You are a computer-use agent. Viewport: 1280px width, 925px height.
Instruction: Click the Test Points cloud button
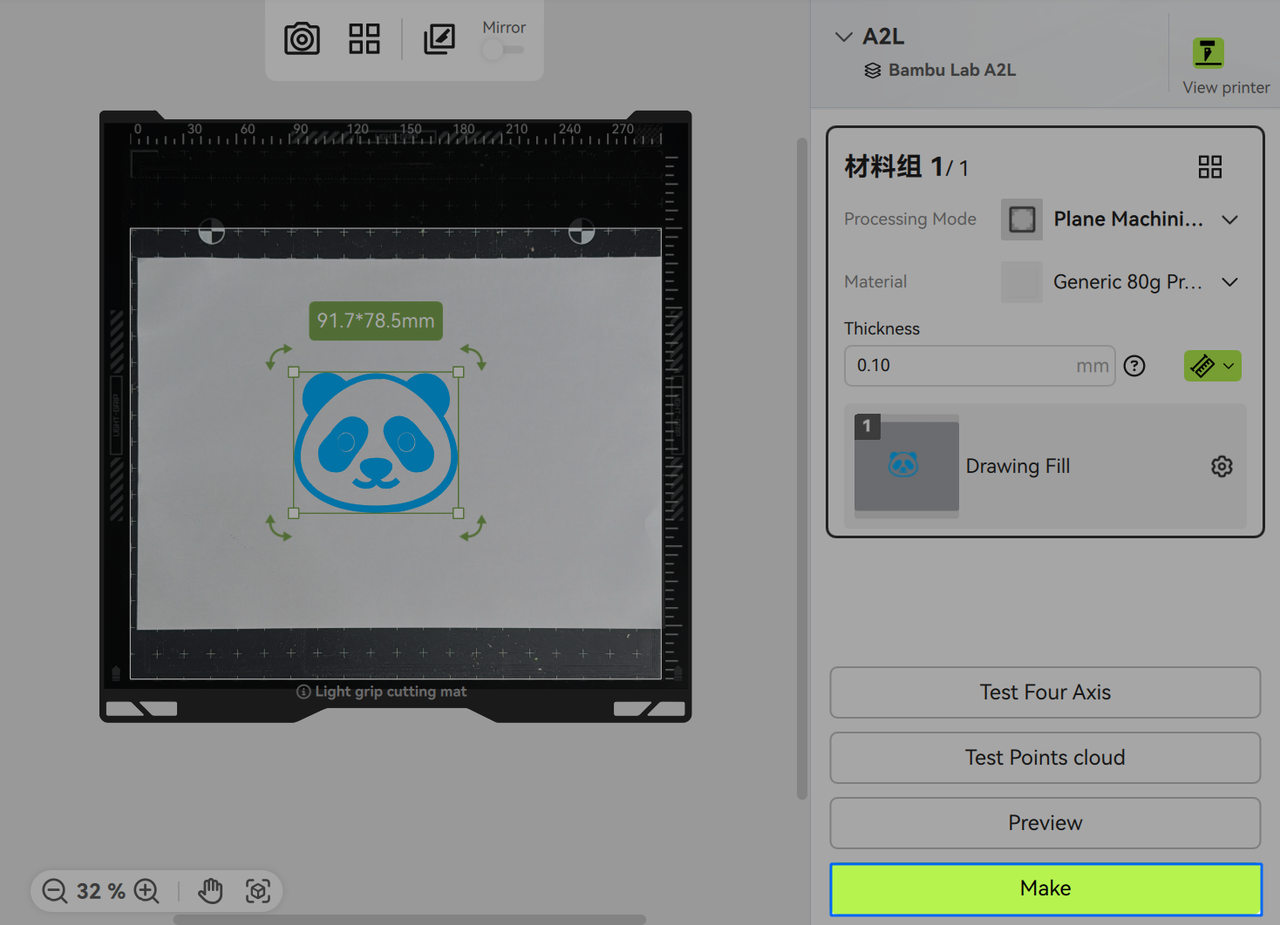point(1045,757)
